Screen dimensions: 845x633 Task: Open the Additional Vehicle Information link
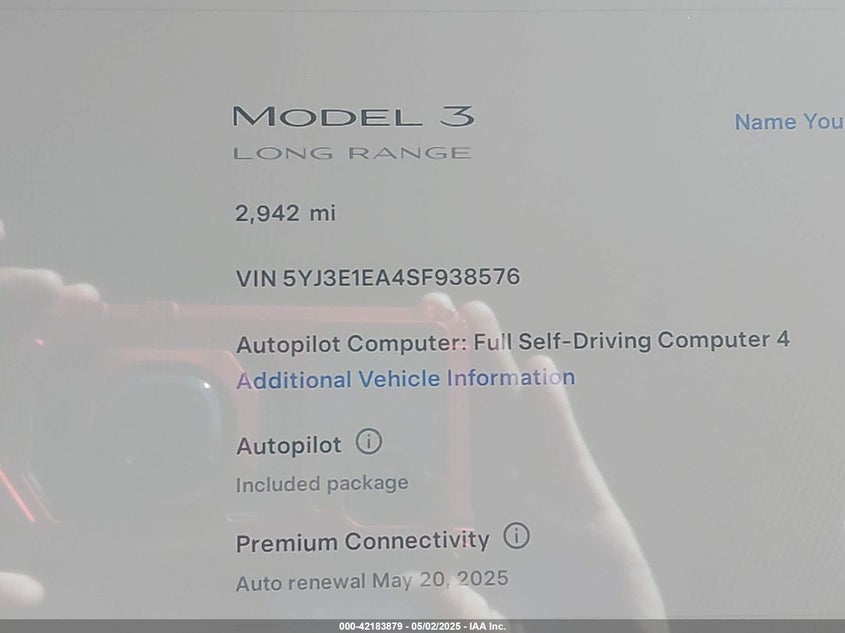coord(405,379)
